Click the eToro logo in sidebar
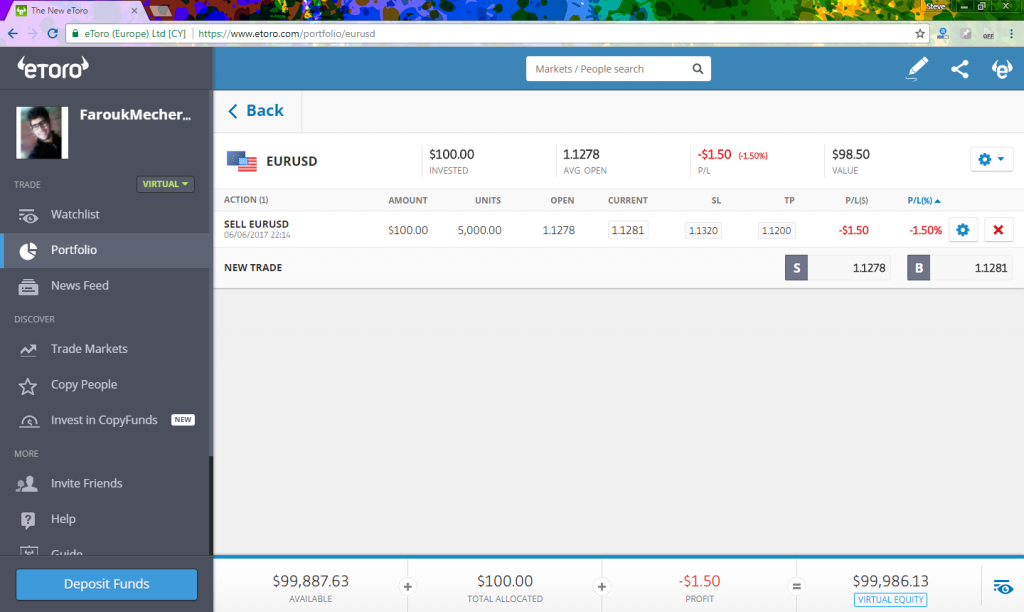Image resolution: width=1024 pixels, height=612 pixels. point(53,67)
